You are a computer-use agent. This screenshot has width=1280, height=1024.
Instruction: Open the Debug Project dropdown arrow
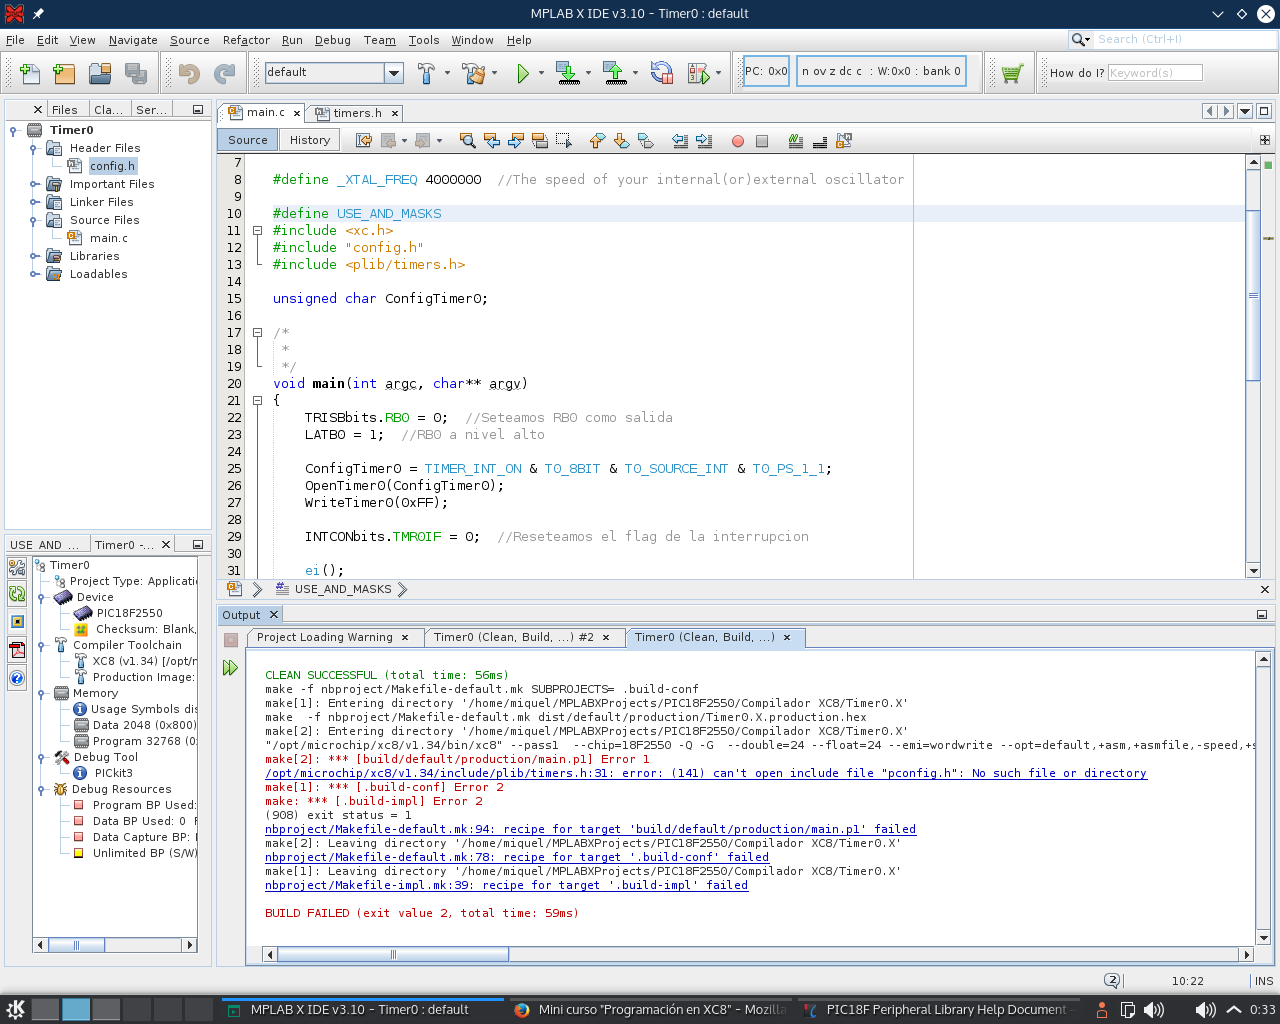tap(718, 73)
